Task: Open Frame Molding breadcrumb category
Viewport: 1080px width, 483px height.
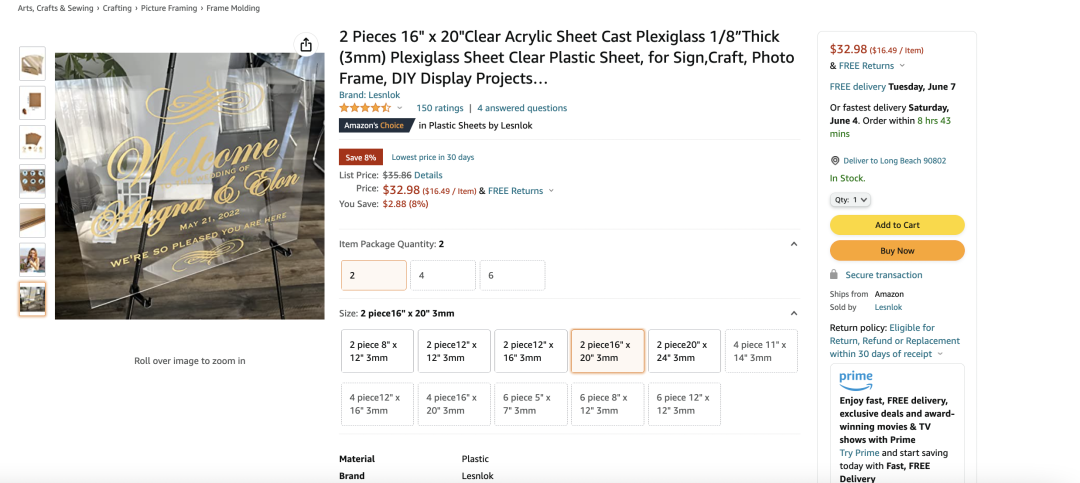Action: point(233,8)
